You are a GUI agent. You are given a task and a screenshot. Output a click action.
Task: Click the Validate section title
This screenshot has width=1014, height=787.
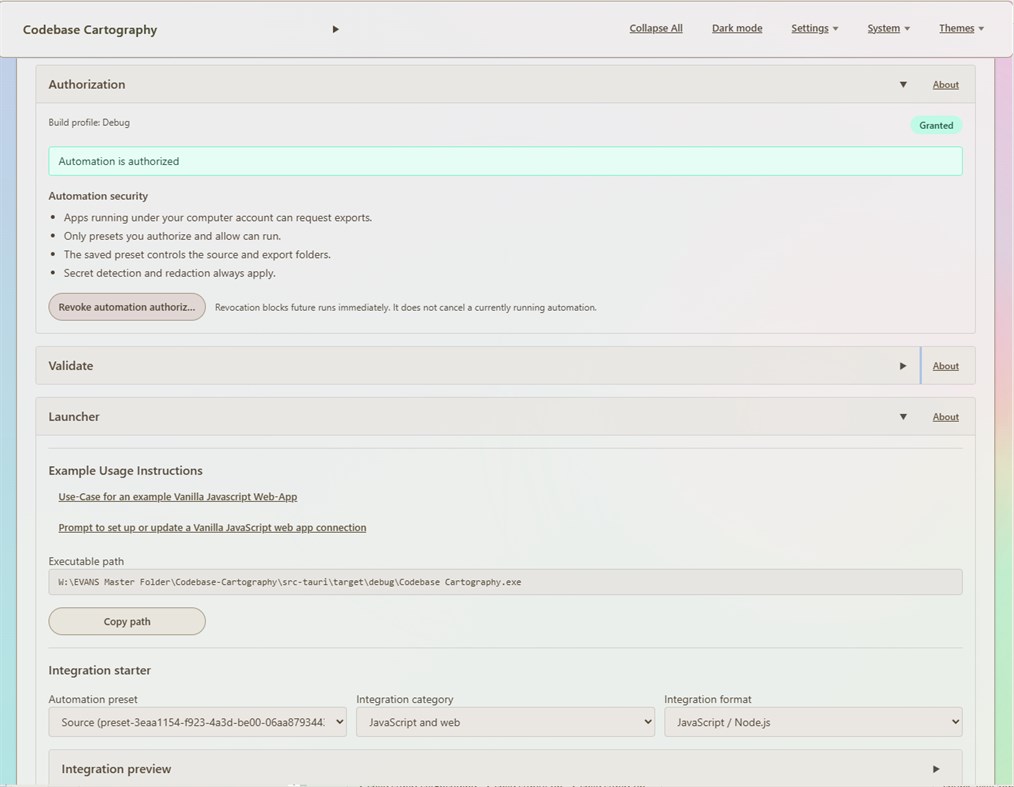70,366
